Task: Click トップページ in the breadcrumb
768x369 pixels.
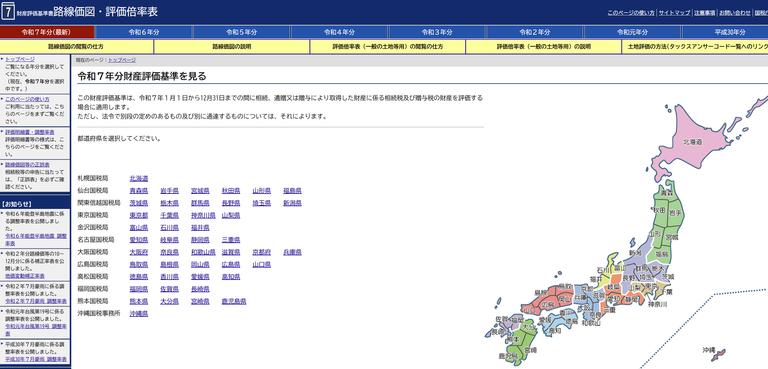Action: (121, 60)
